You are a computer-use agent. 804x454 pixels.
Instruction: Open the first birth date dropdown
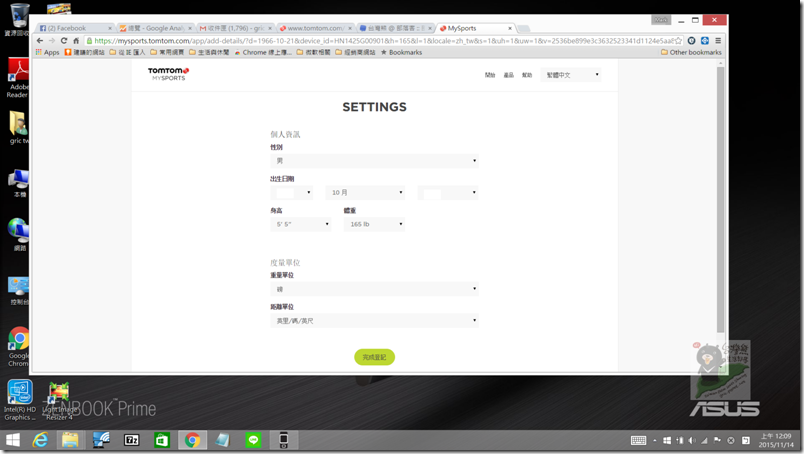pos(291,192)
